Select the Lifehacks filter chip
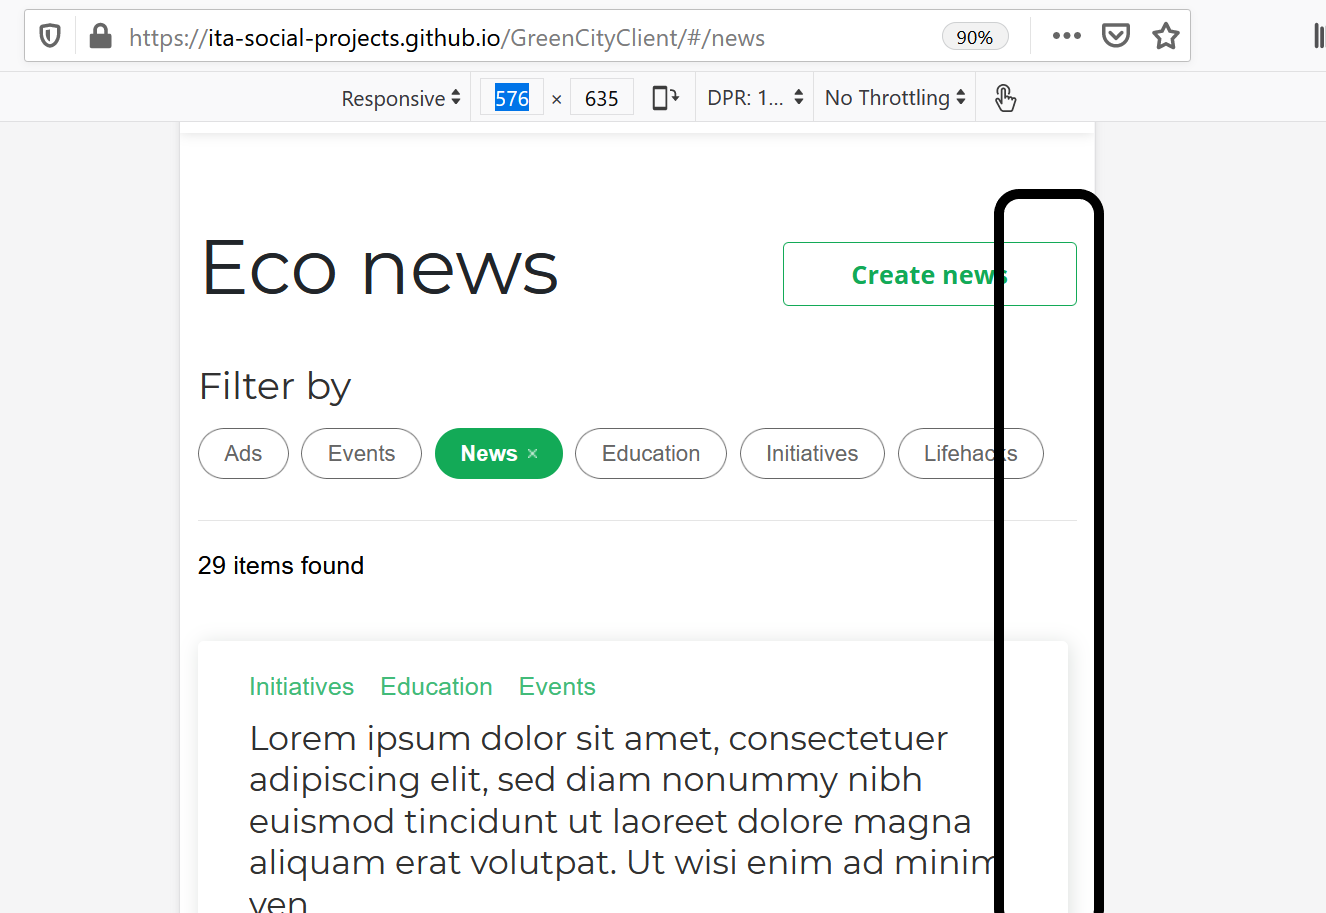The height and width of the screenshot is (913, 1326). tap(970, 454)
